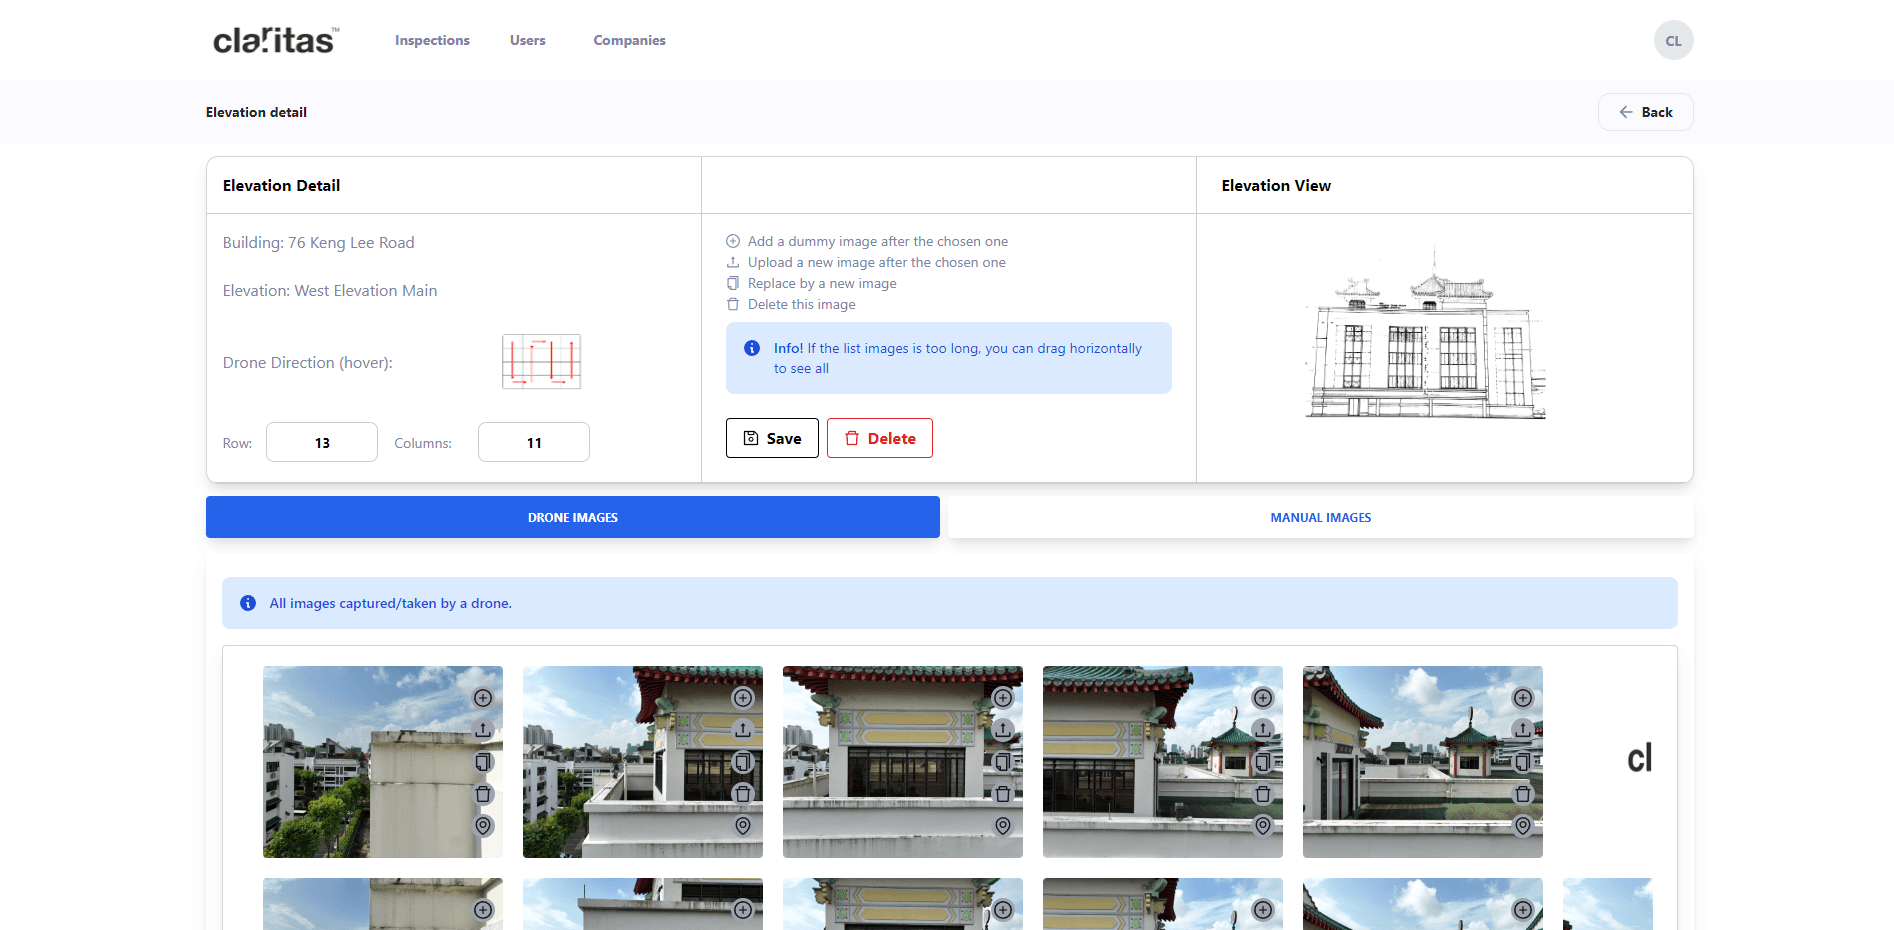Click the Claritas logo
This screenshot has width=1894, height=930.
click(276, 40)
